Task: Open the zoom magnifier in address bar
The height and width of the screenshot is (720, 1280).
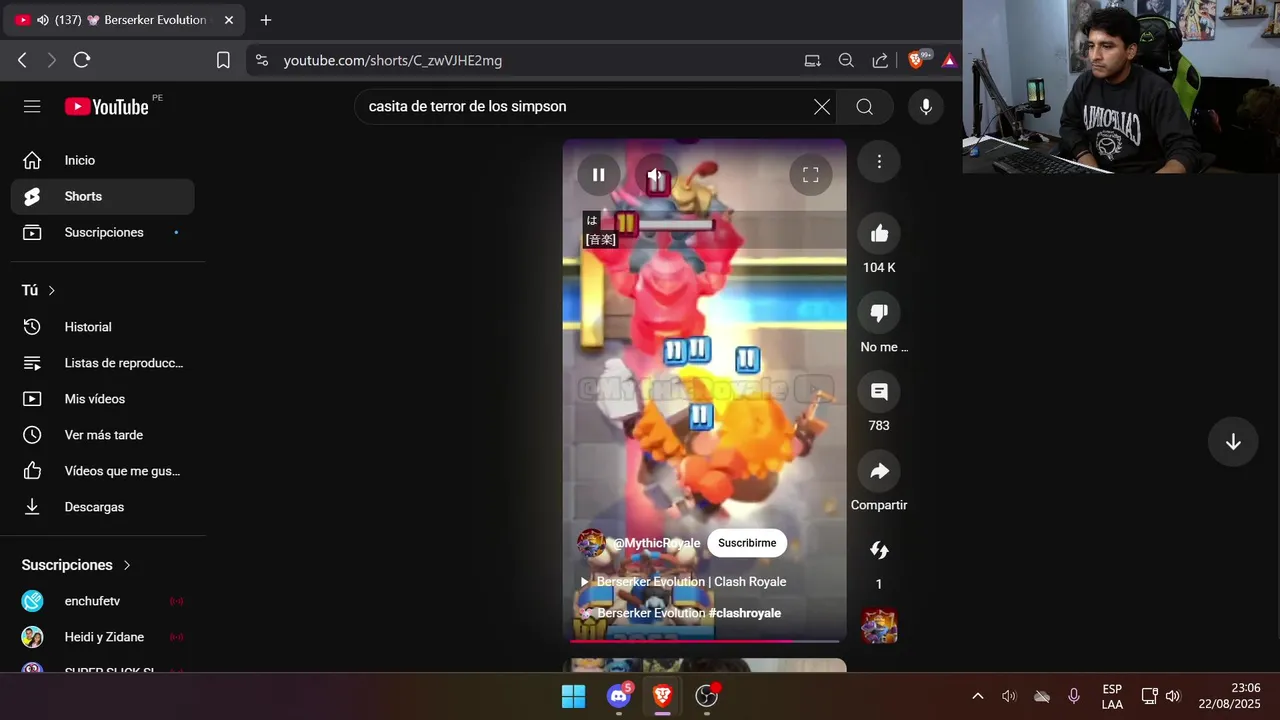Action: click(x=846, y=60)
